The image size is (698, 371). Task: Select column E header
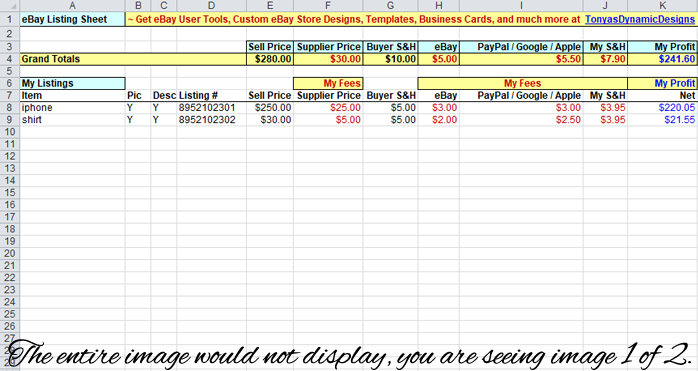270,5
